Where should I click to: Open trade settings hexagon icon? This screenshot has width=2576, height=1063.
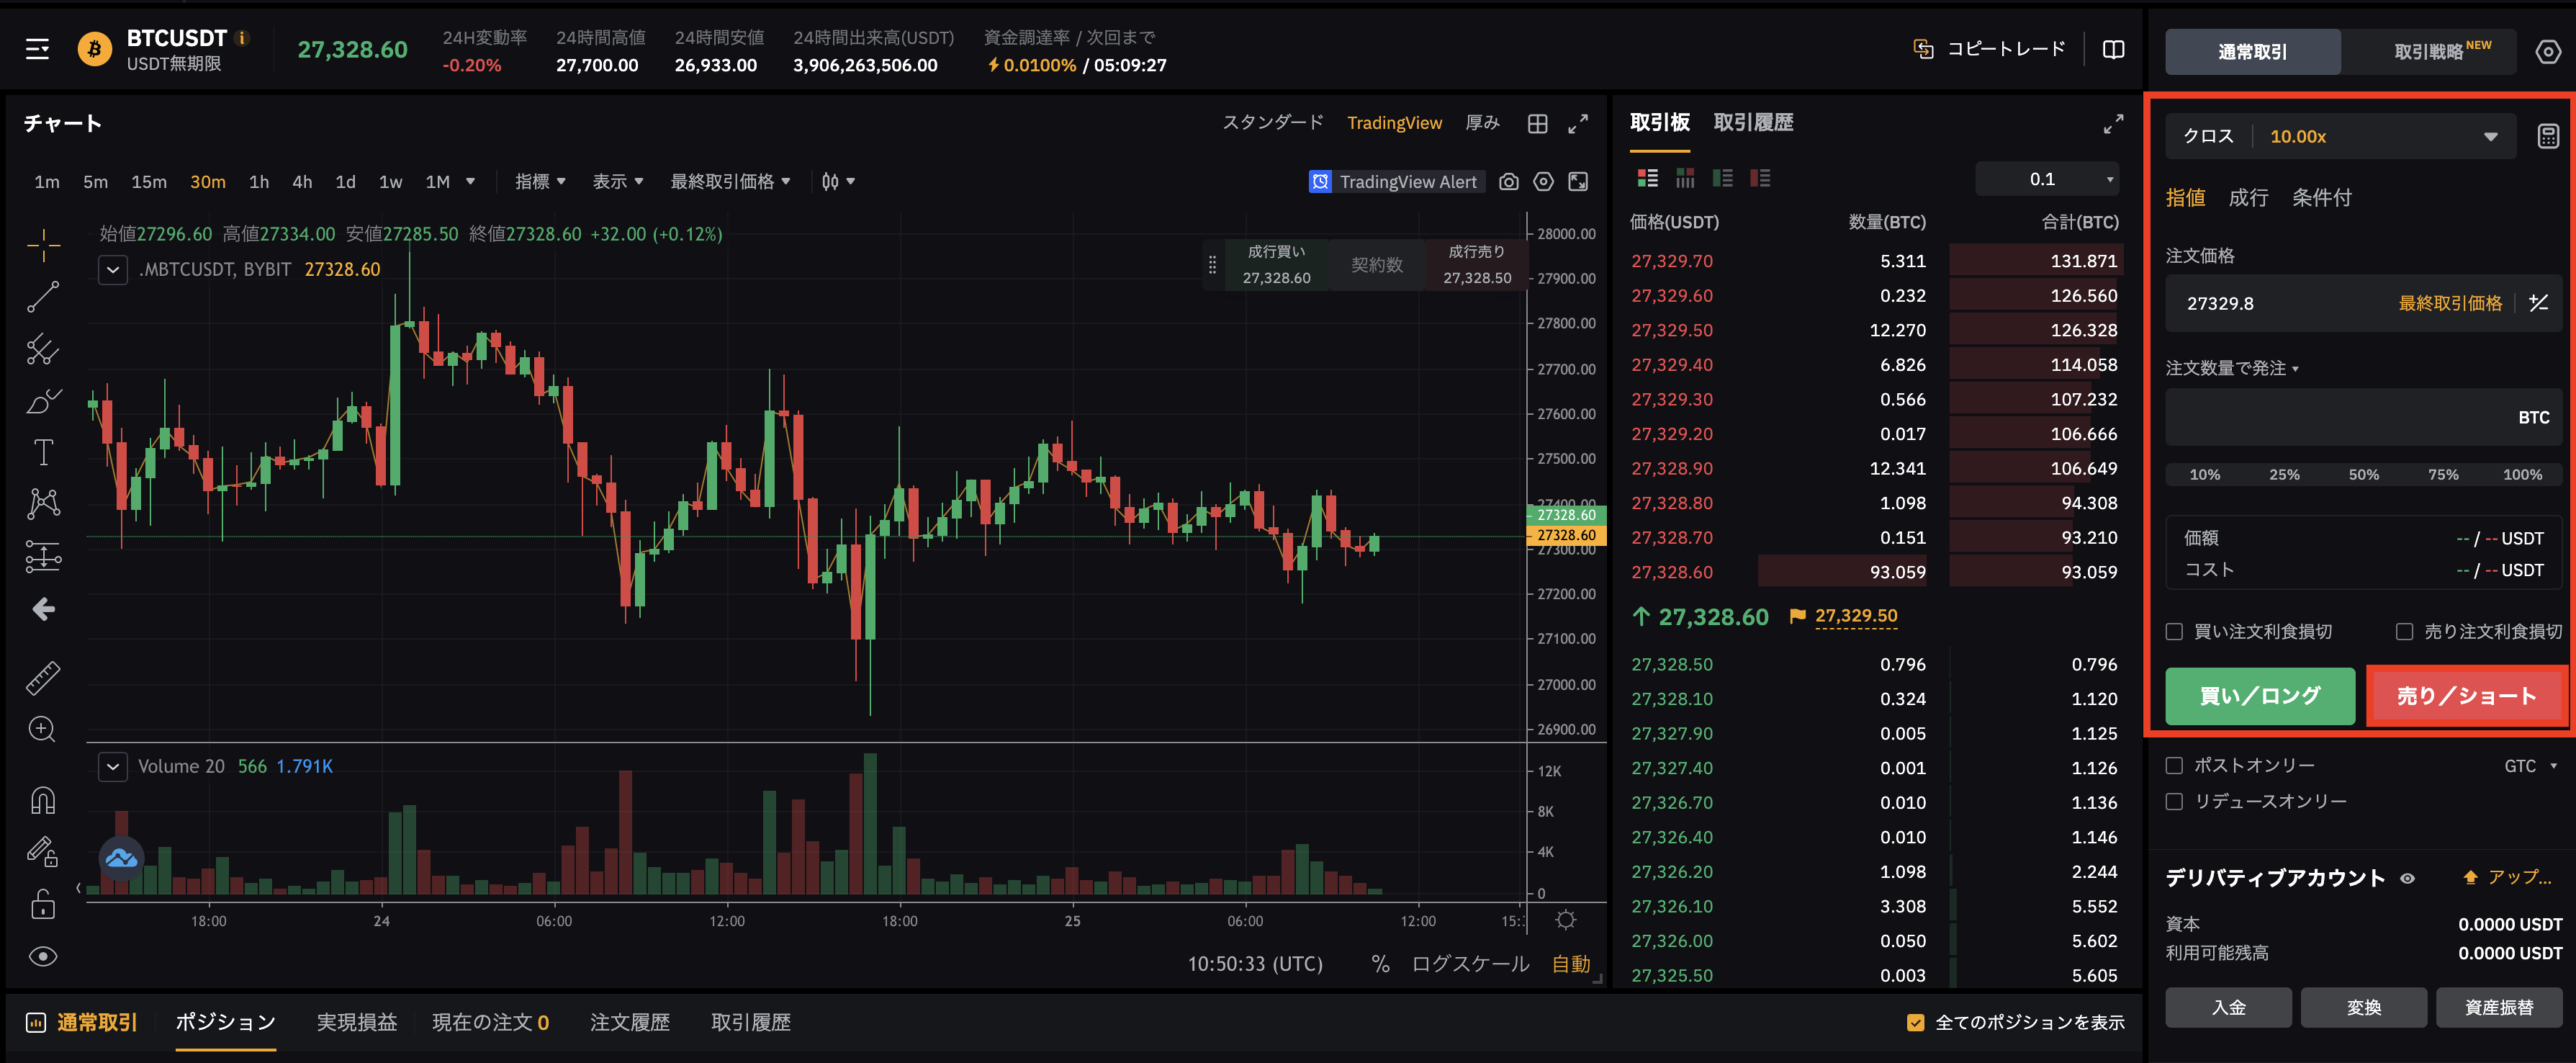click(x=2548, y=51)
